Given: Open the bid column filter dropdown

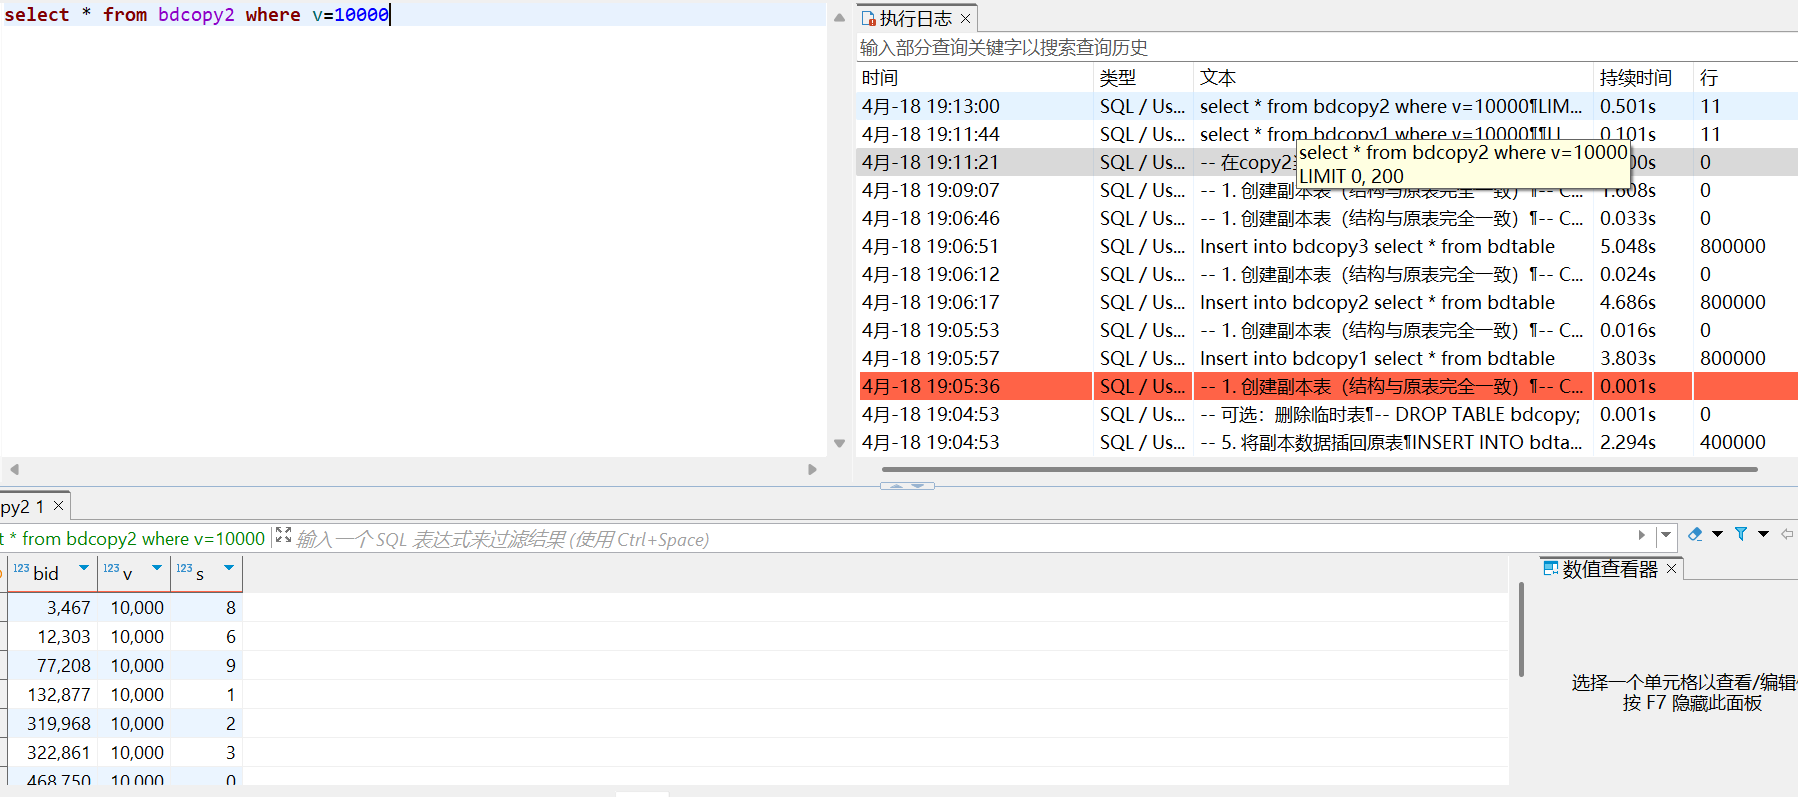Looking at the screenshot, I should (x=84, y=568).
